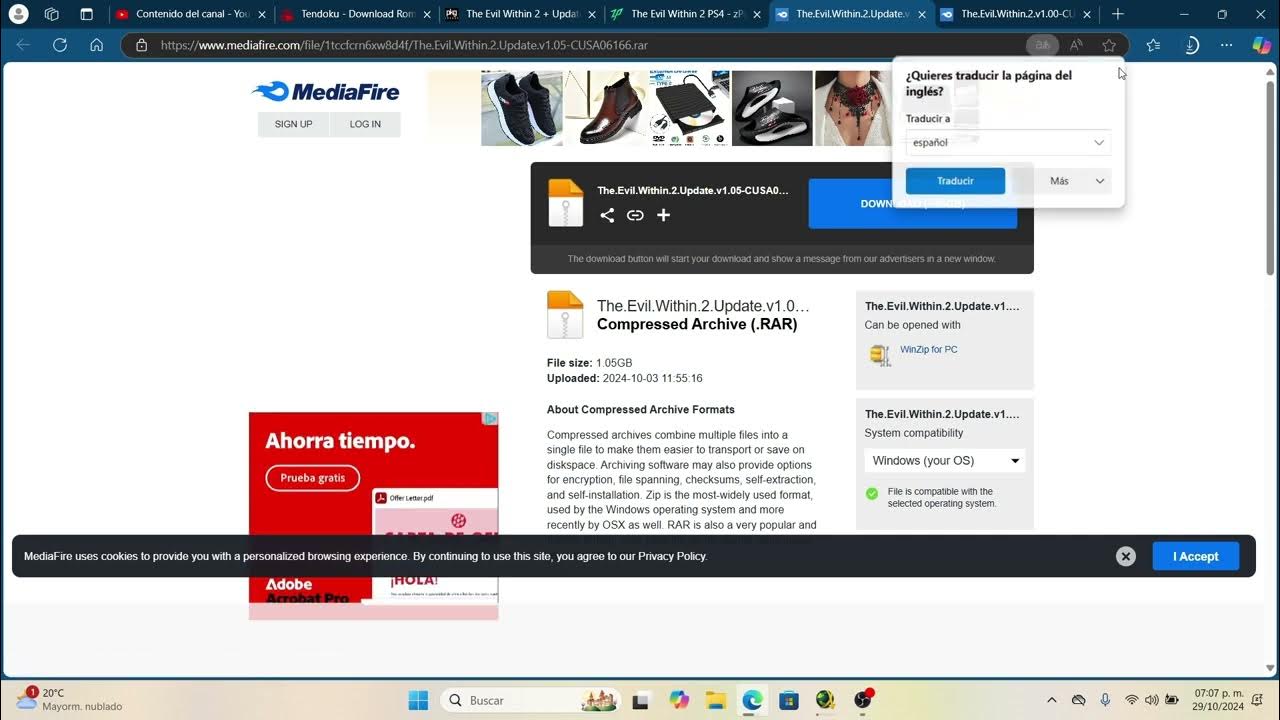Open the Edge workspaces icon
Viewport: 1280px width, 720px height.
52,14
